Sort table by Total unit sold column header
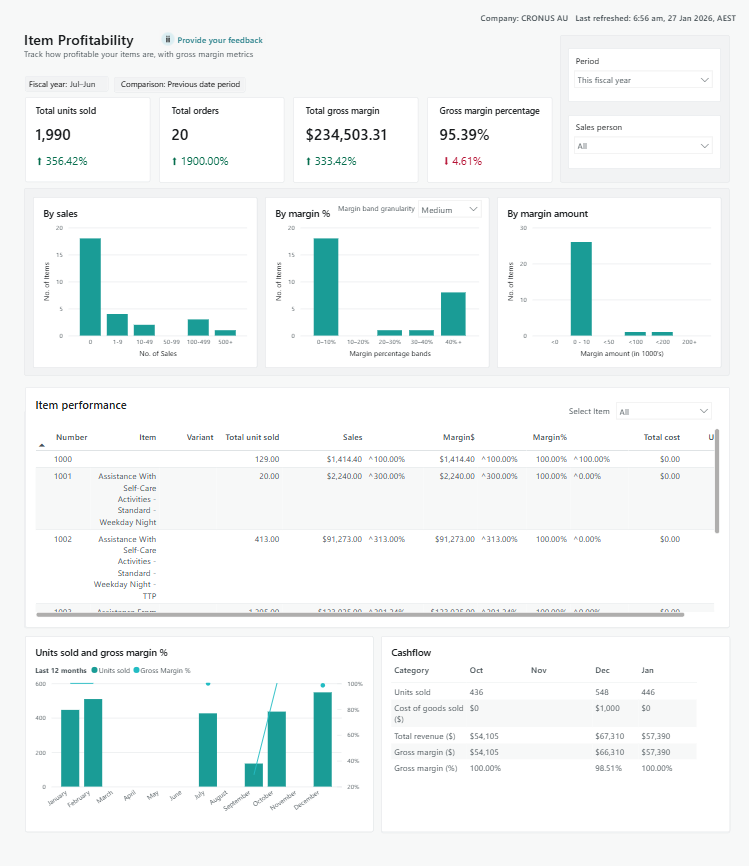749x866 pixels. pos(252,437)
